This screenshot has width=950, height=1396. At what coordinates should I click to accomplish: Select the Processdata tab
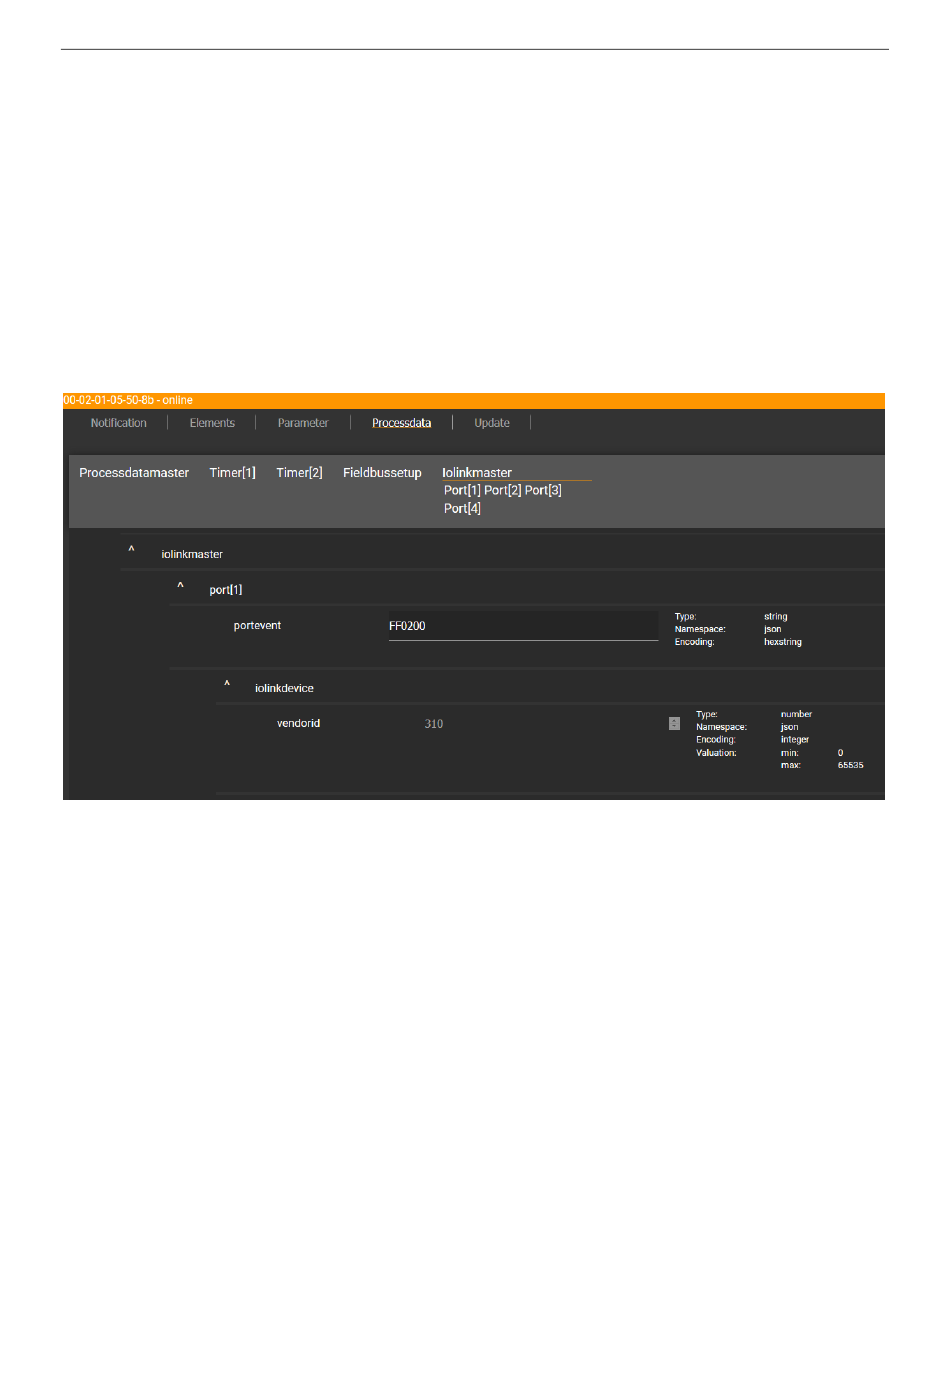(x=402, y=423)
